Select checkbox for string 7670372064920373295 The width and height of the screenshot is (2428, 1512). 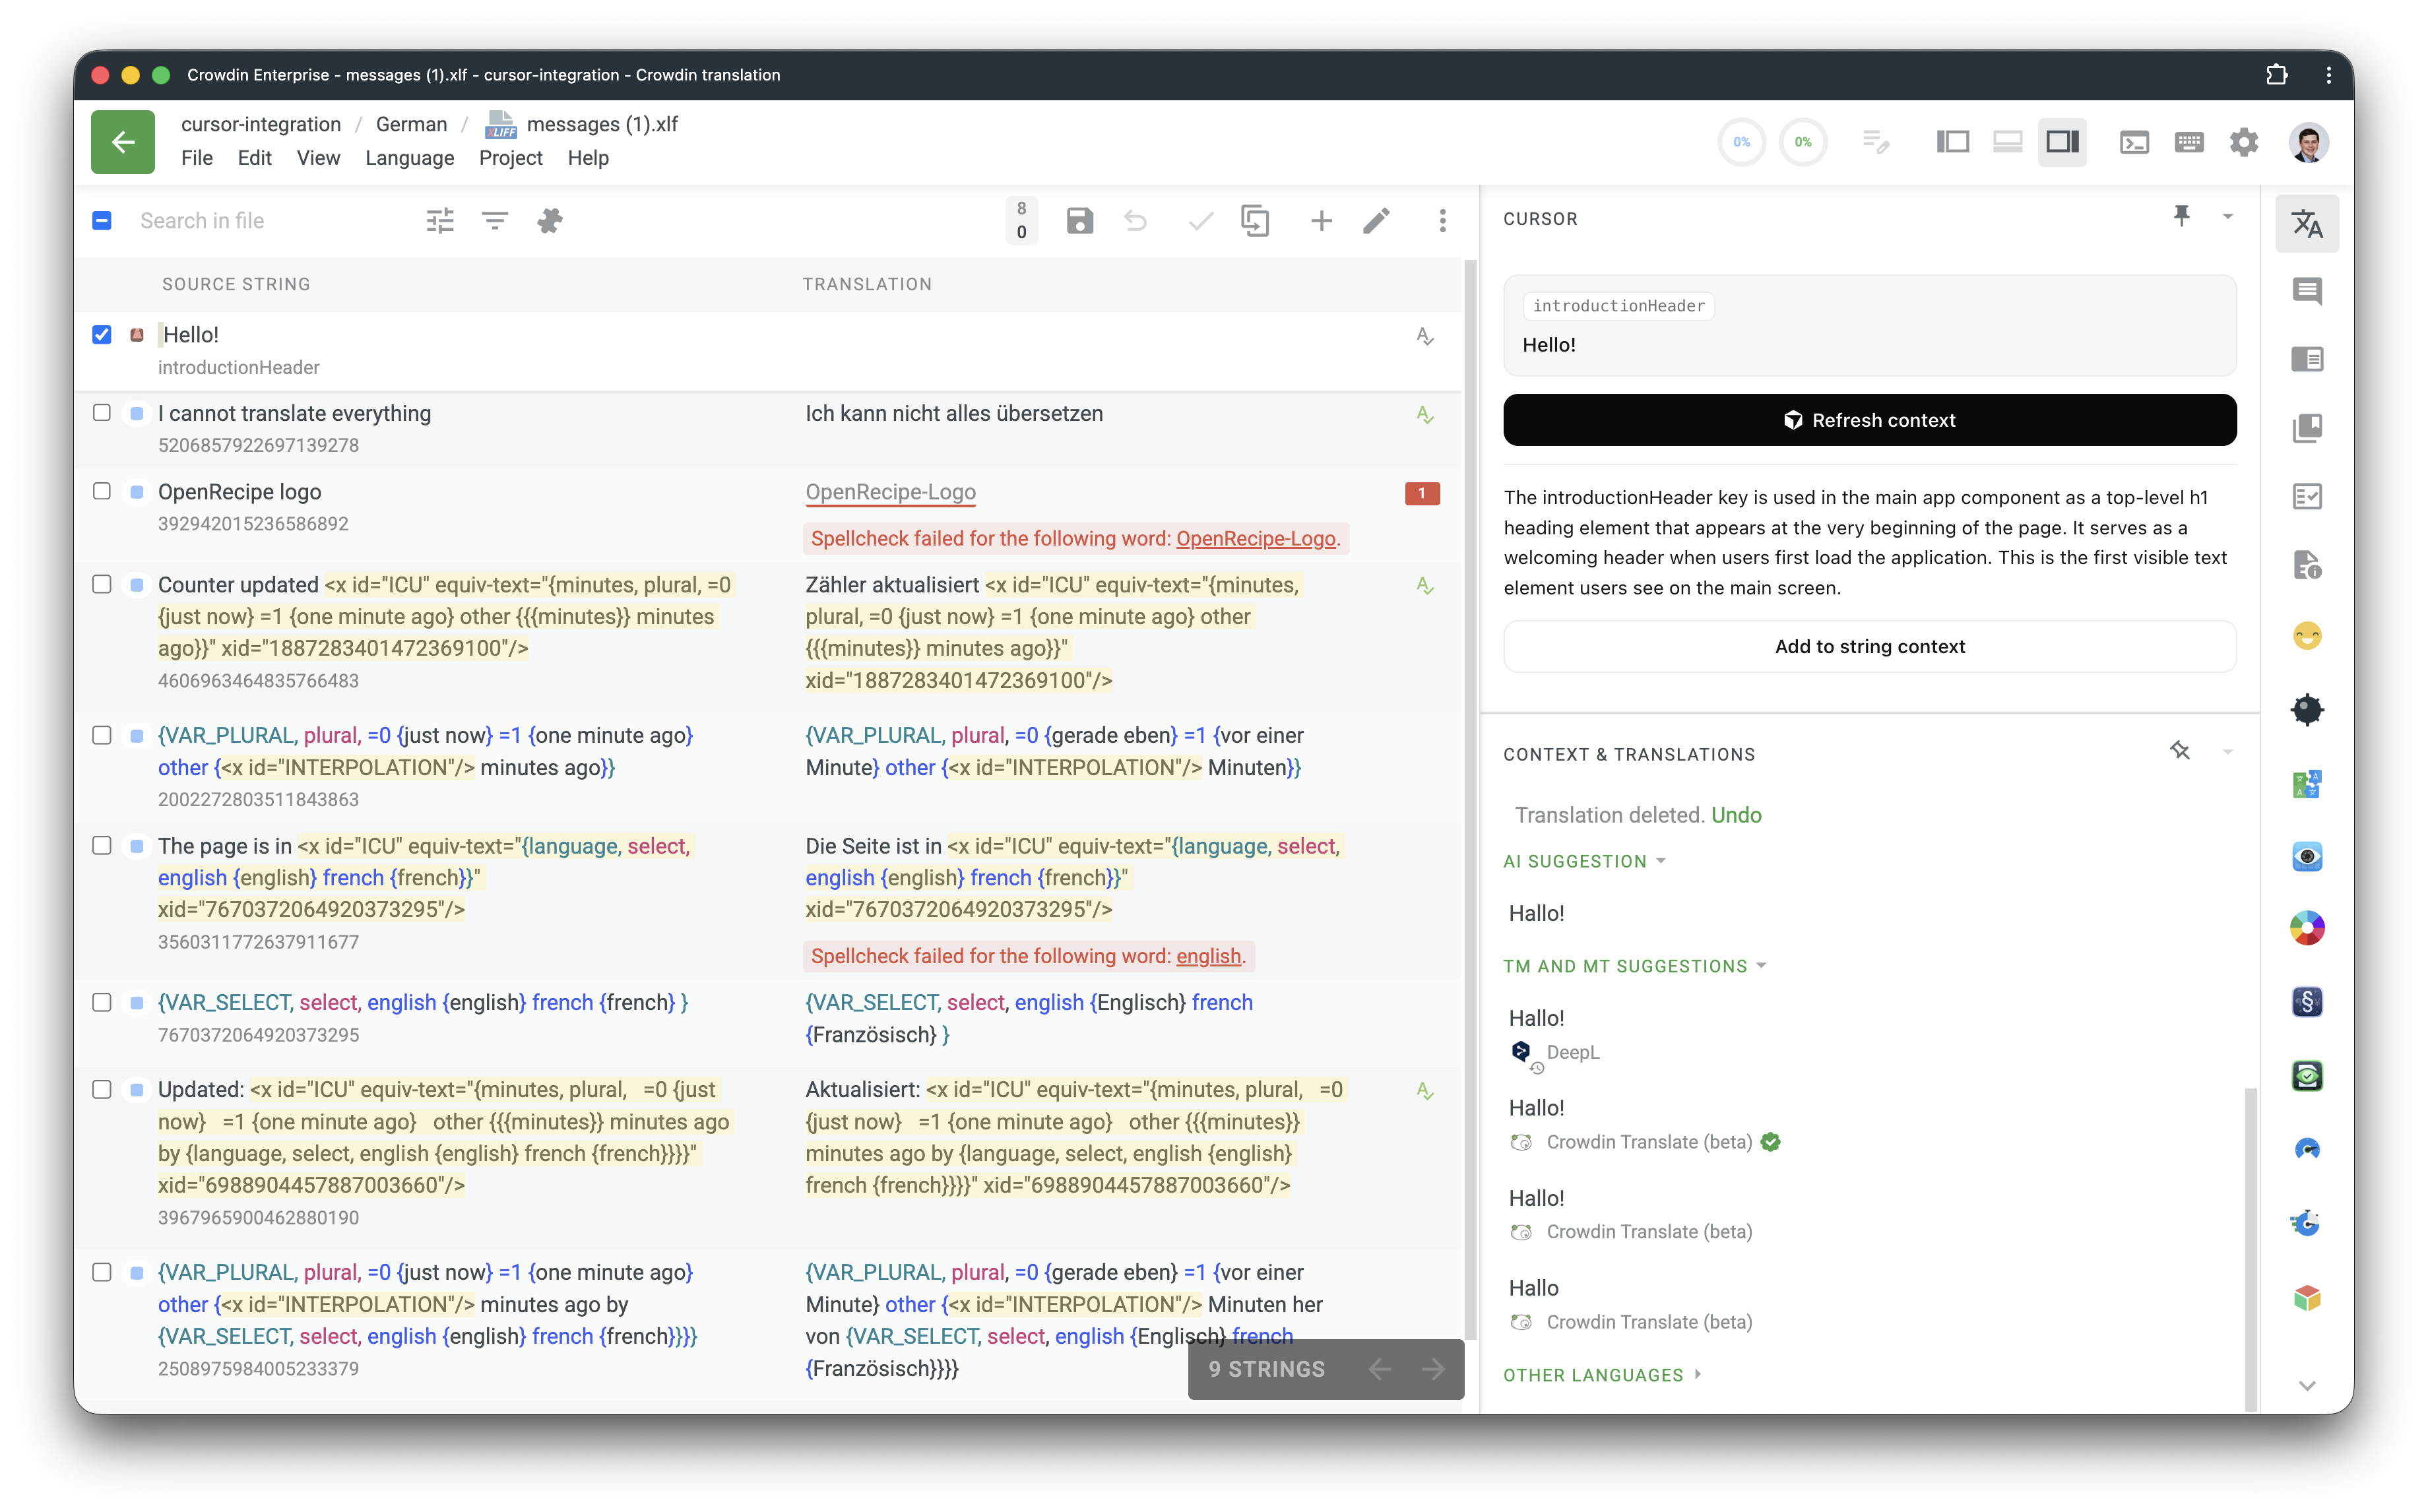click(101, 1001)
